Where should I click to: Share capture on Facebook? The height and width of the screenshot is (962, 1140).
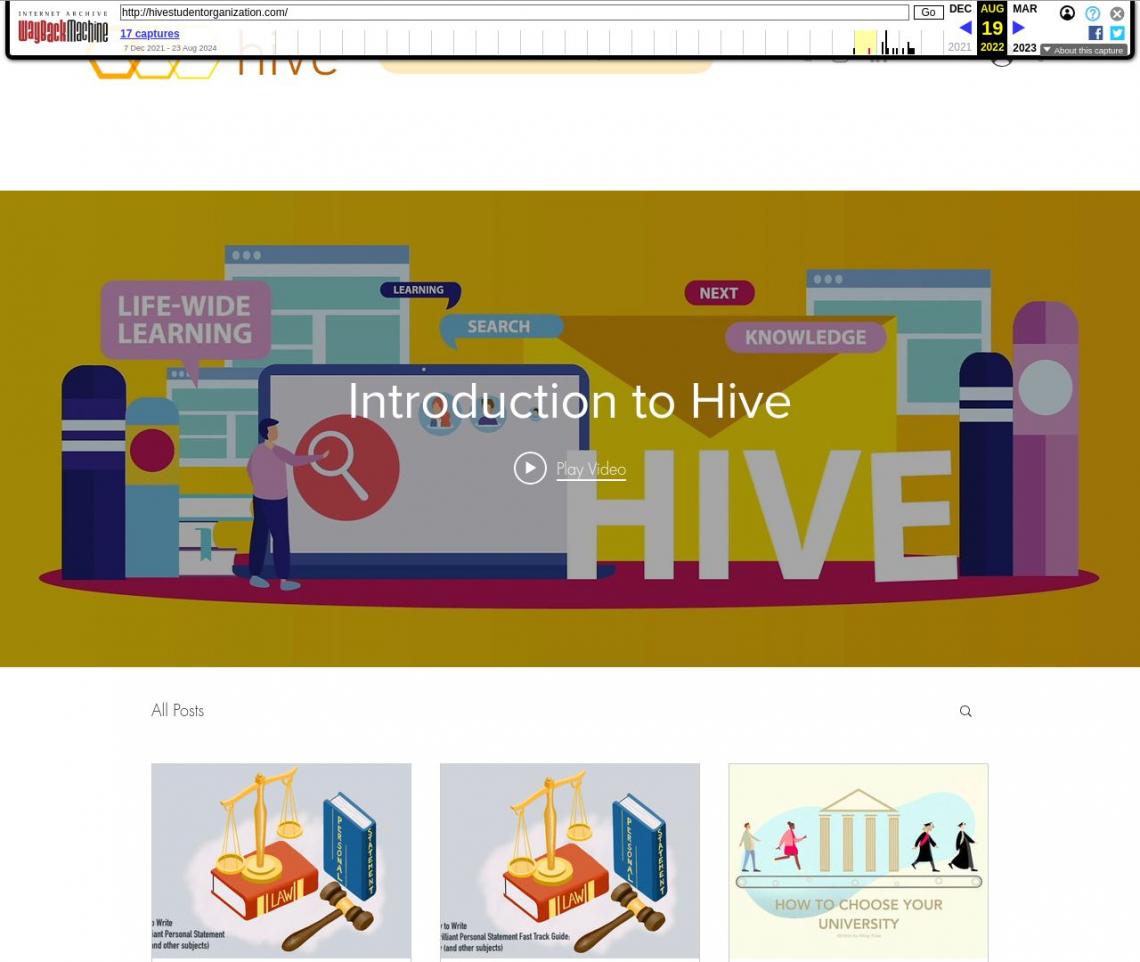[x=1095, y=33]
